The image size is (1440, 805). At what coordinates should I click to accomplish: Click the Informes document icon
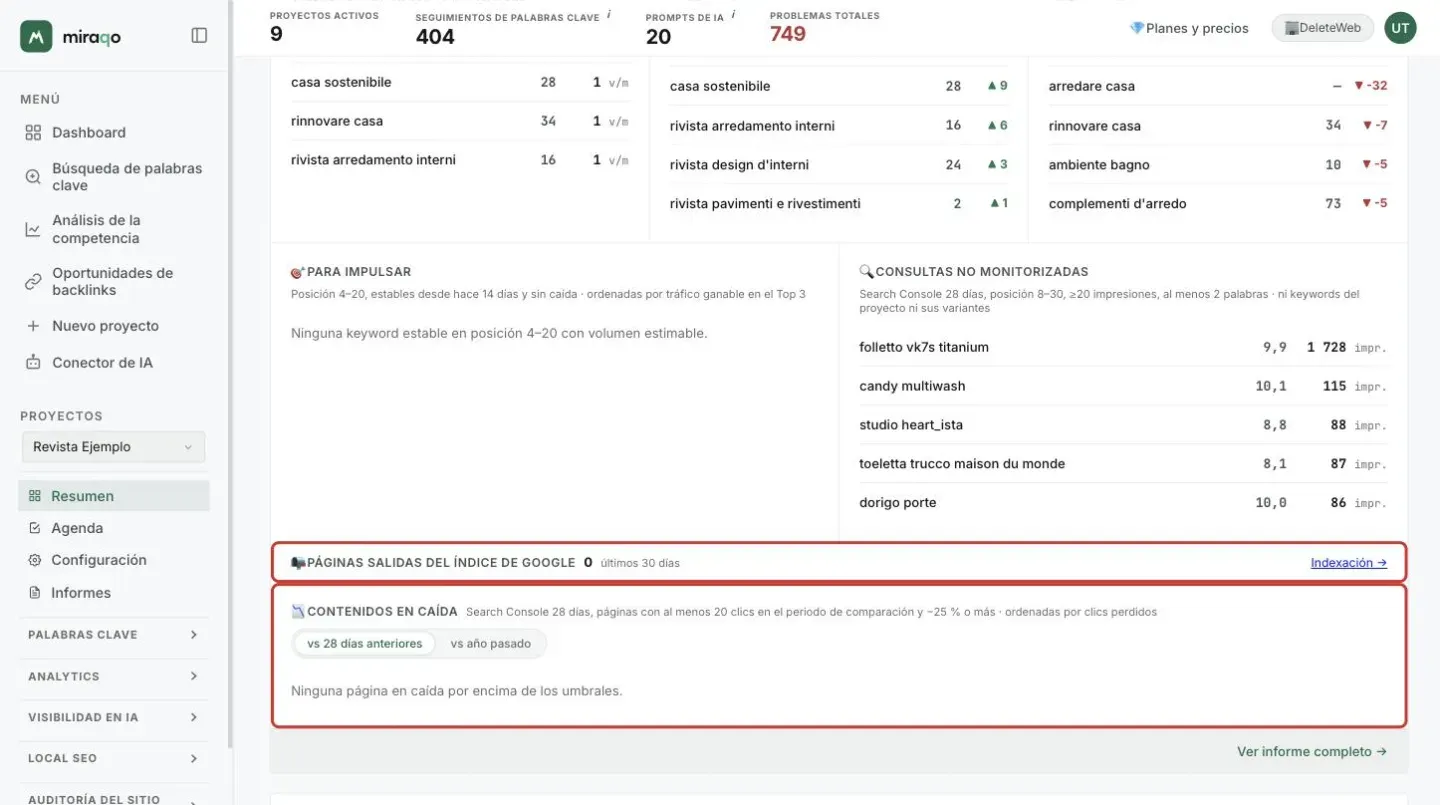coord(35,593)
